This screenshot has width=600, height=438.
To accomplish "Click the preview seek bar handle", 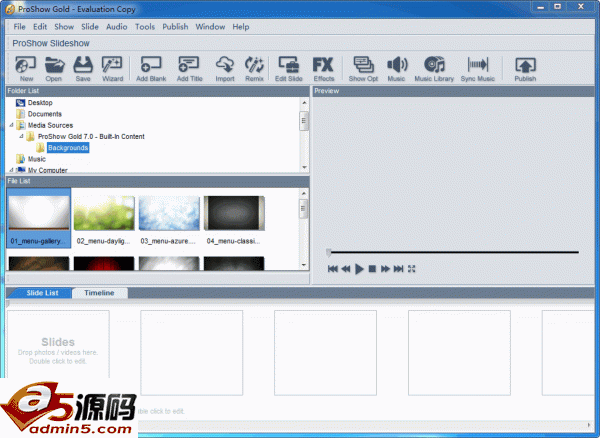I will (329, 252).
